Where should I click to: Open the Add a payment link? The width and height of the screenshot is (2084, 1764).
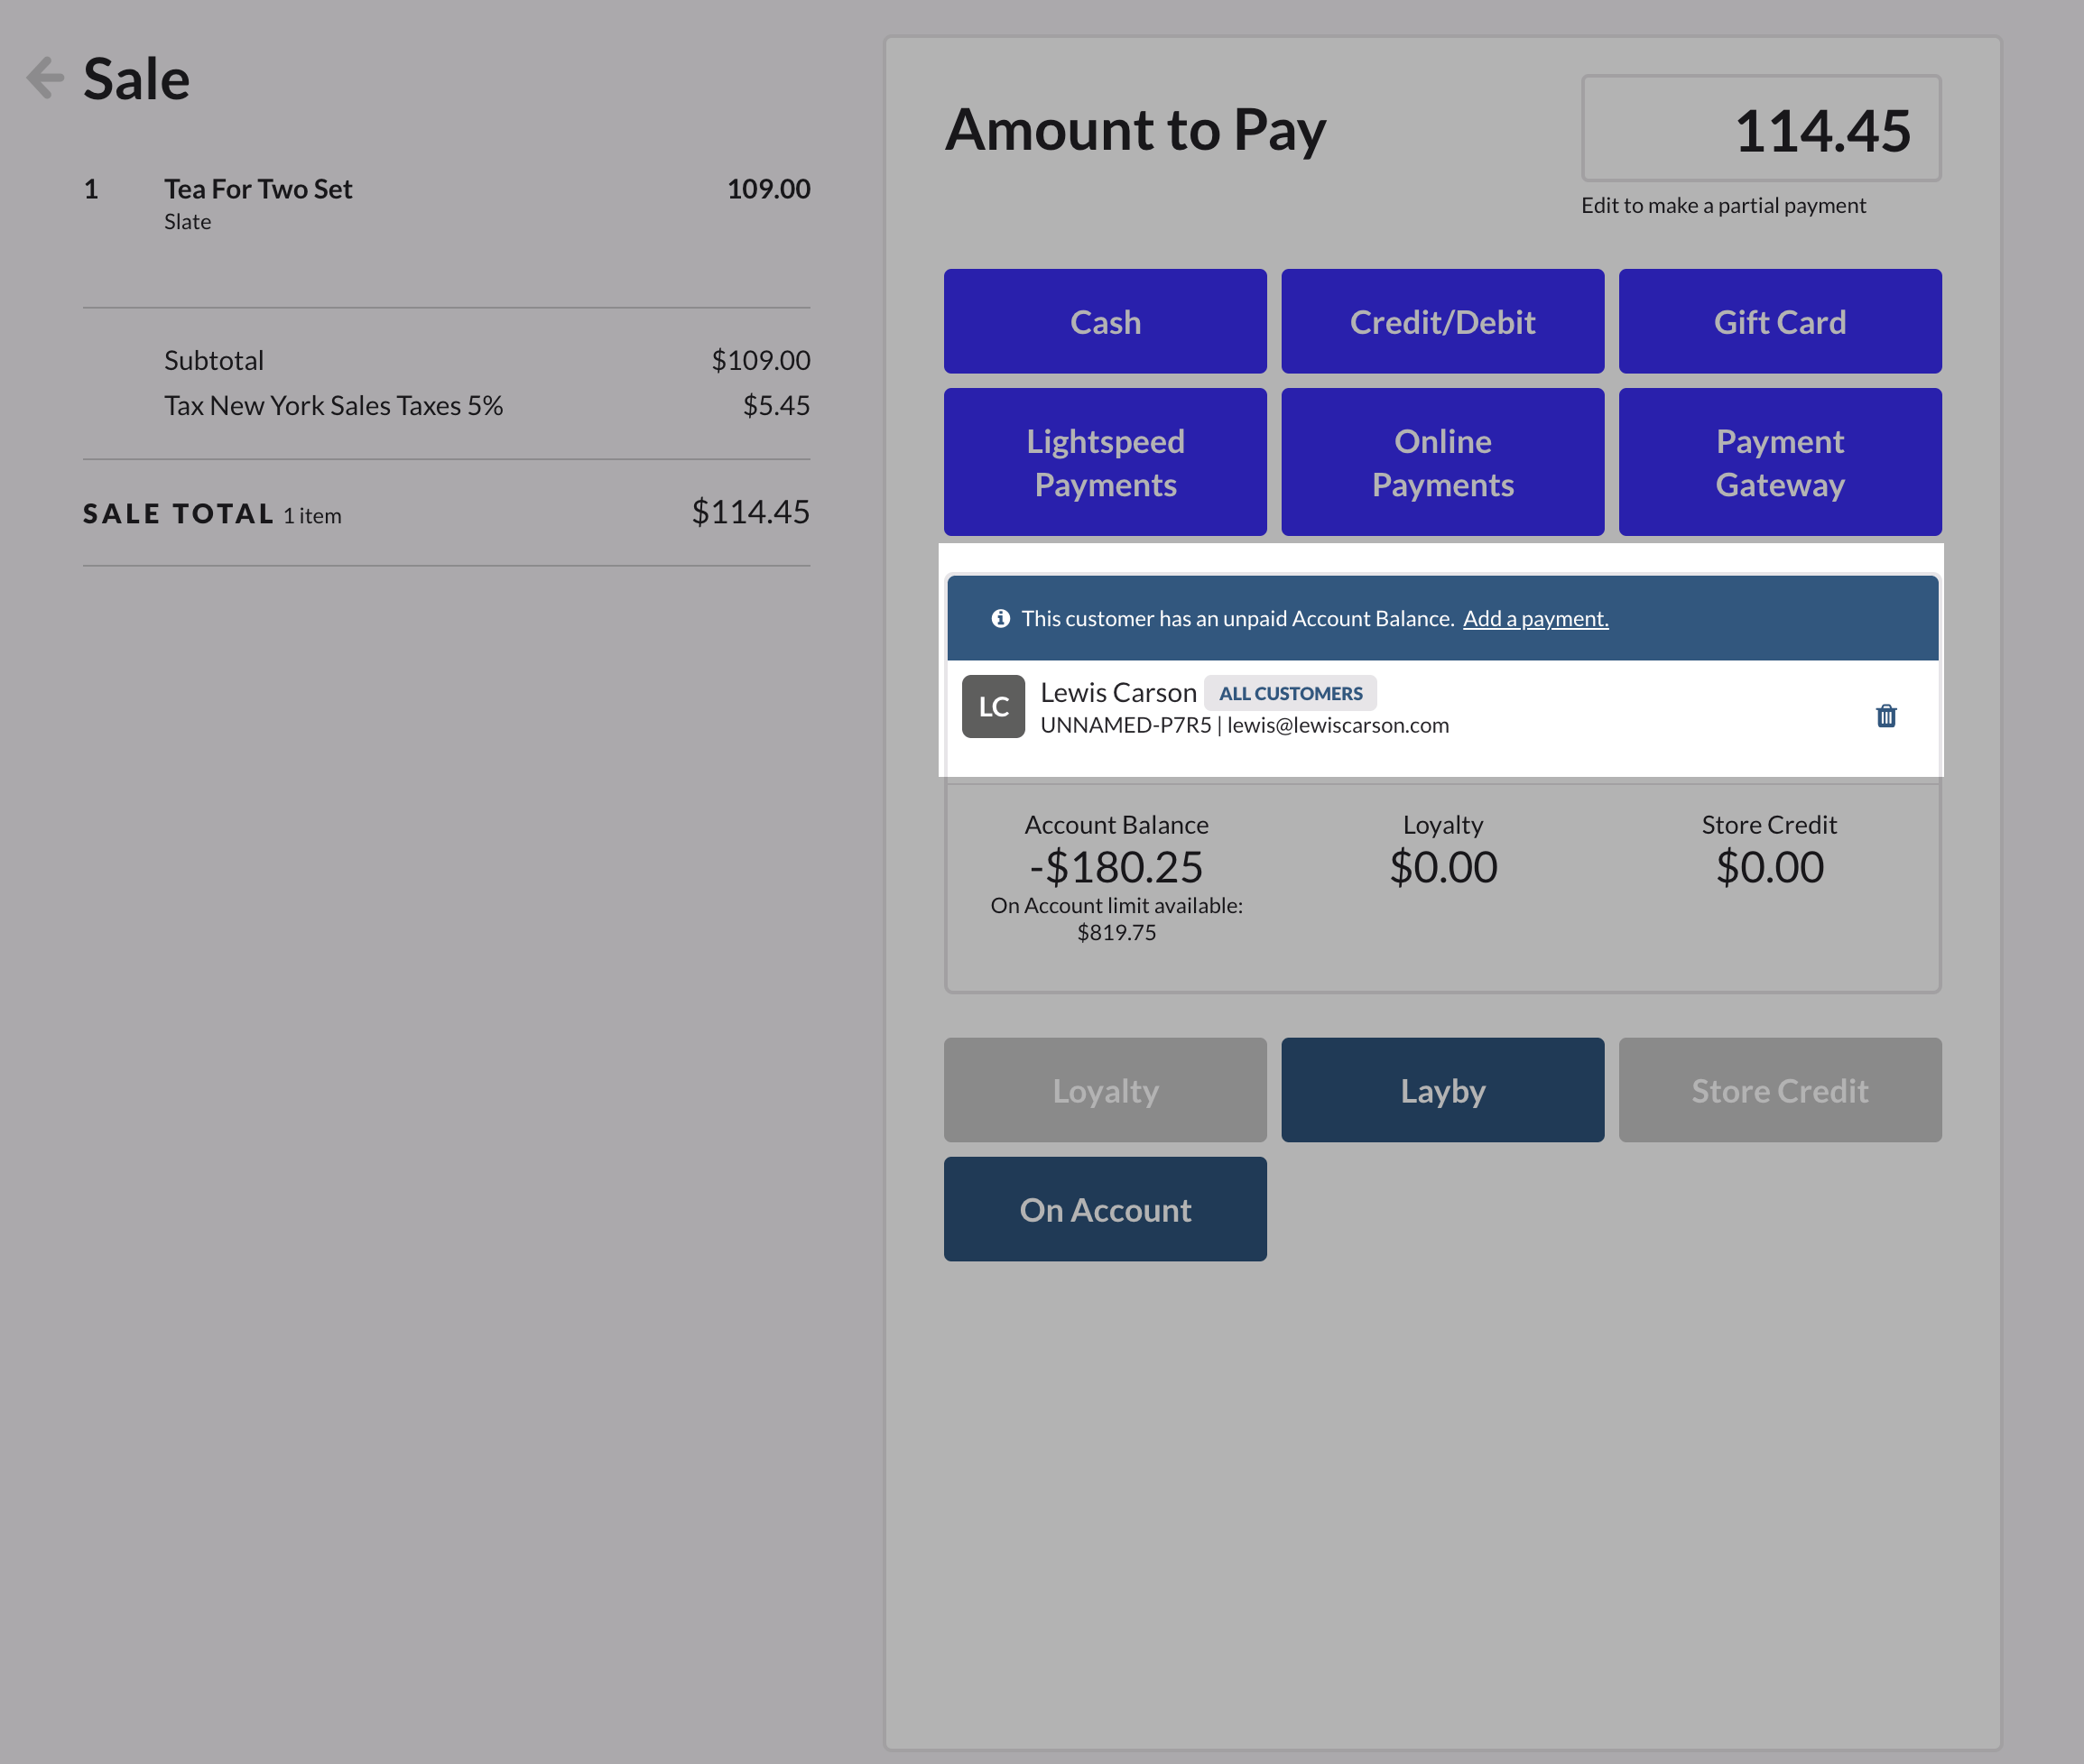point(1536,618)
